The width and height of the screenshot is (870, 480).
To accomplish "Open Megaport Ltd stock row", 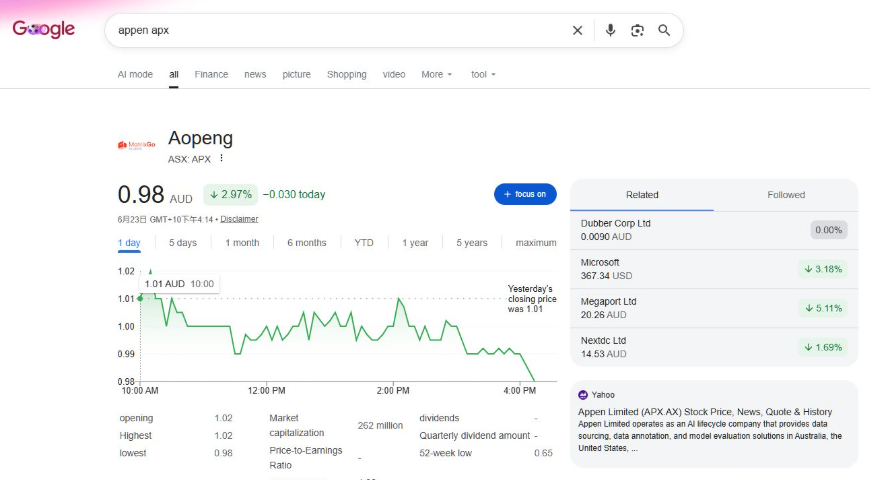I will (x=714, y=308).
